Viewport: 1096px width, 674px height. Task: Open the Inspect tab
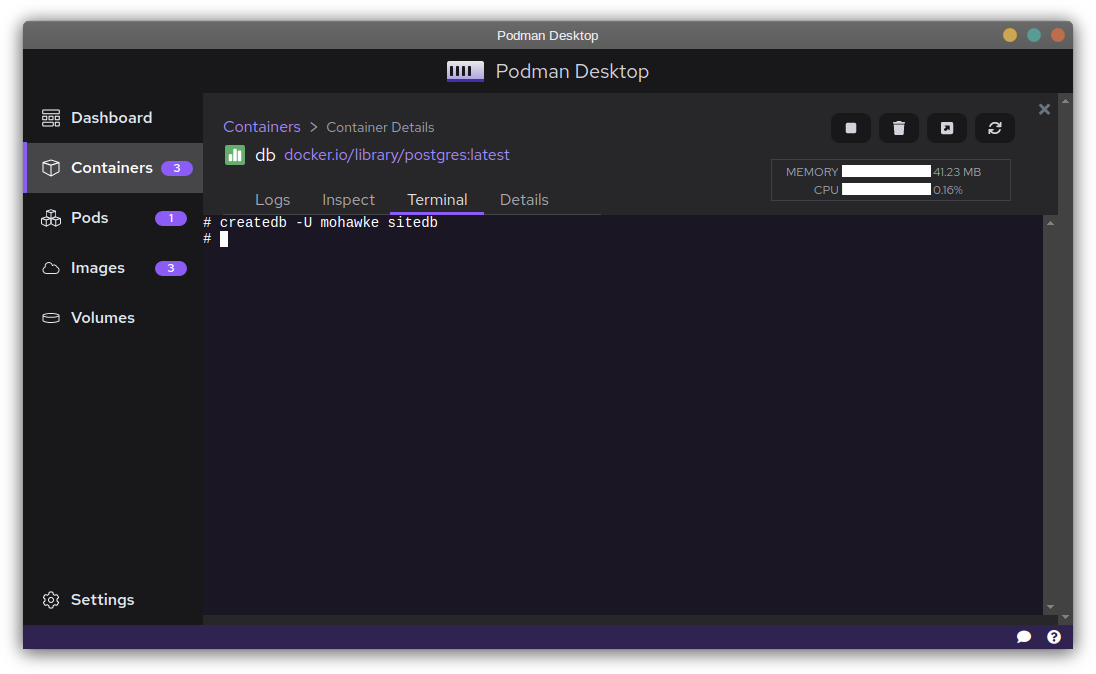pyautogui.click(x=348, y=200)
